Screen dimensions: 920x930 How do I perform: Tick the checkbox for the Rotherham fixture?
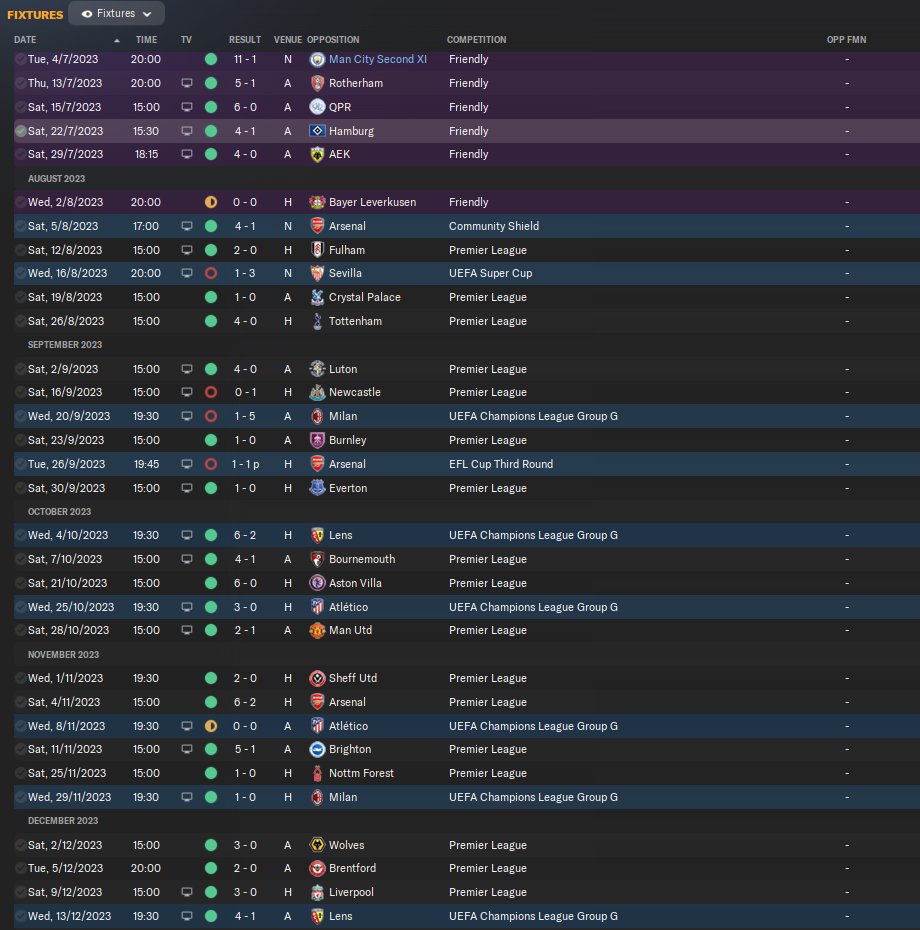pyautogui.click(x=20, y=83)
